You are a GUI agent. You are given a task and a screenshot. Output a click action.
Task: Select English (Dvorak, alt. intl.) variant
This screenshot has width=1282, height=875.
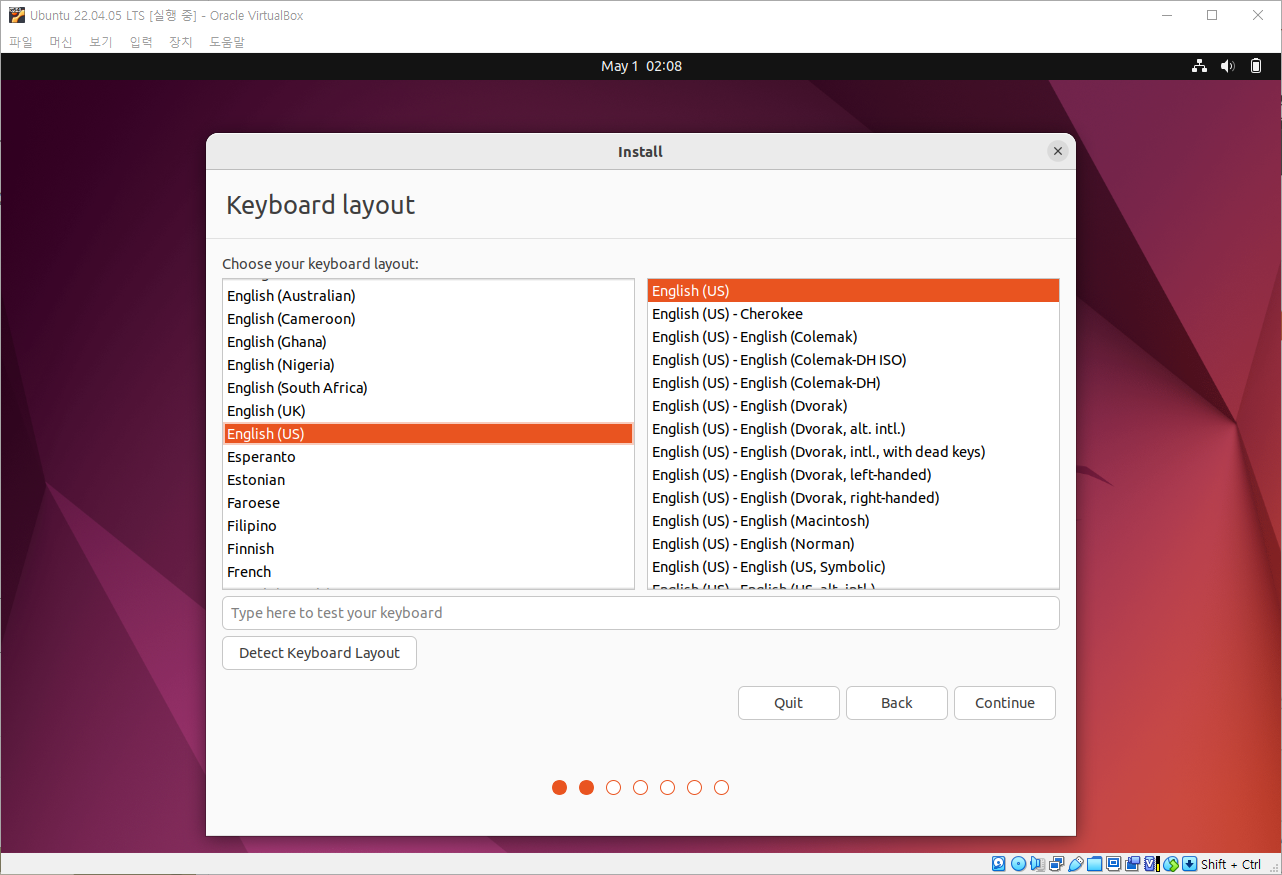tap(853, 429)
